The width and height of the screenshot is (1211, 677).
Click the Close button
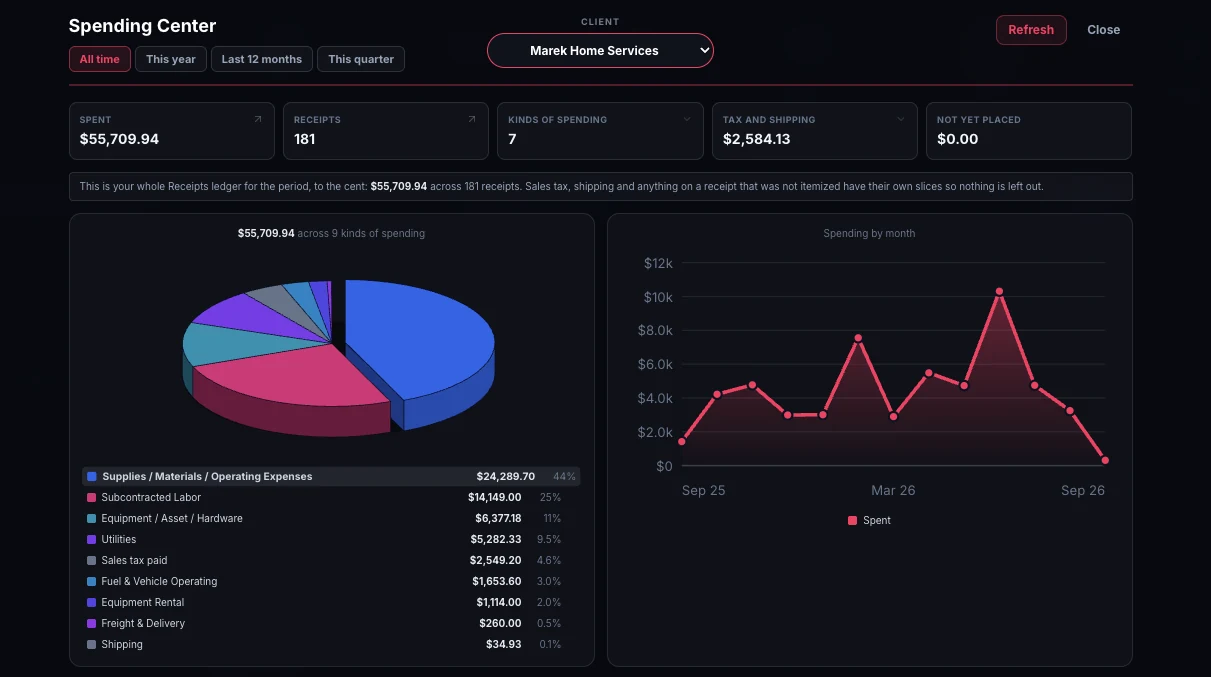tap(1104, 30)
